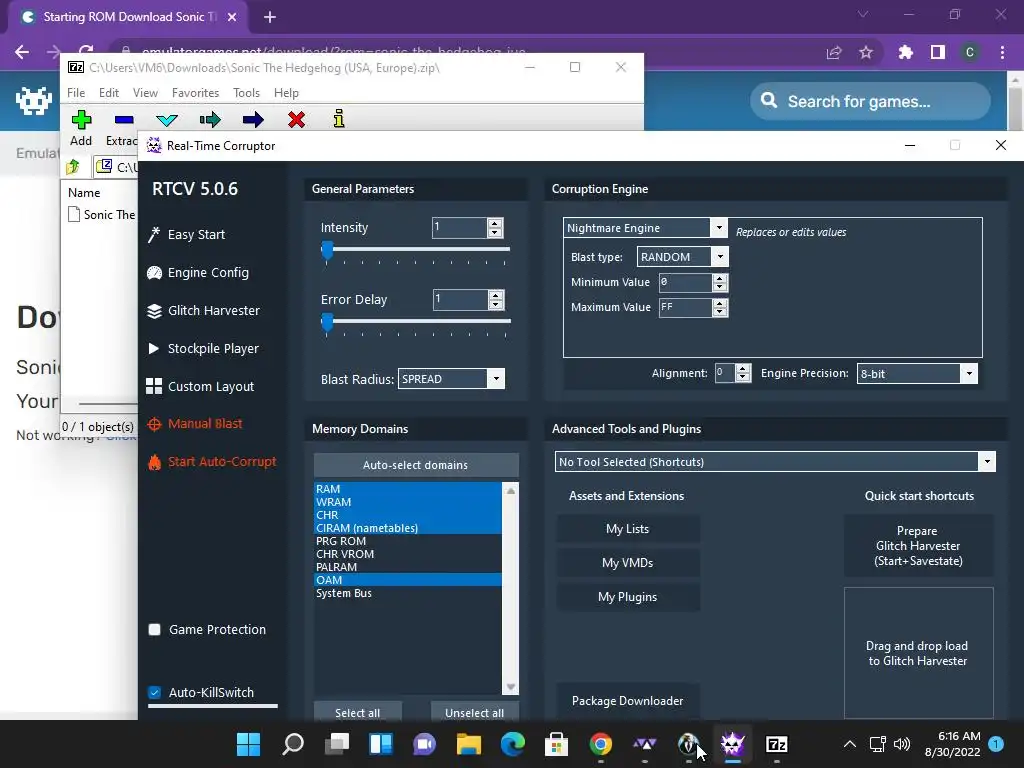The image size is (1024, 768).
Task: Open Engine Config in RTCV sidebar
Action: (x=198, y=272)
